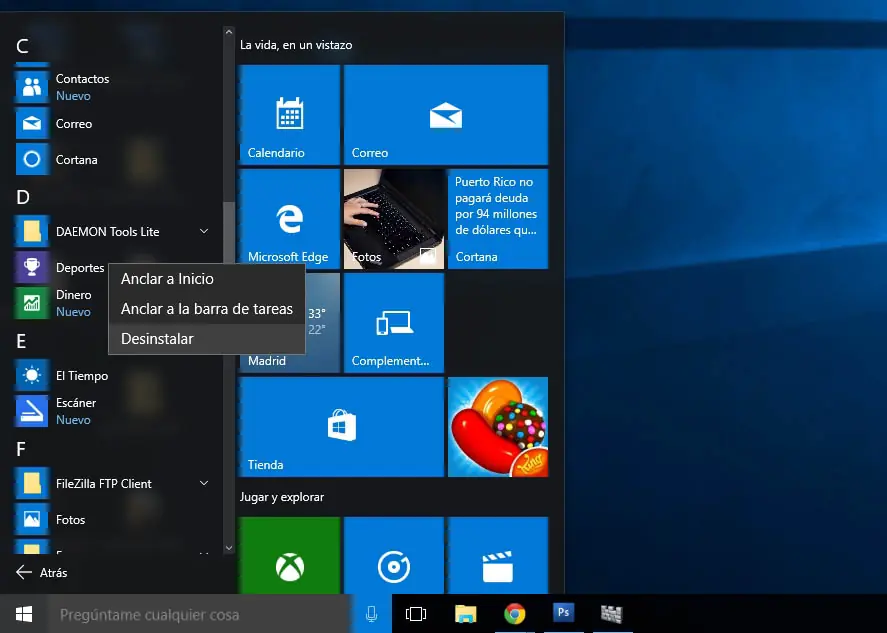Open the Fotos photo tile
The height and width of the screenshot is (633, 887).
pyautogui.click(x=394, y=219)
